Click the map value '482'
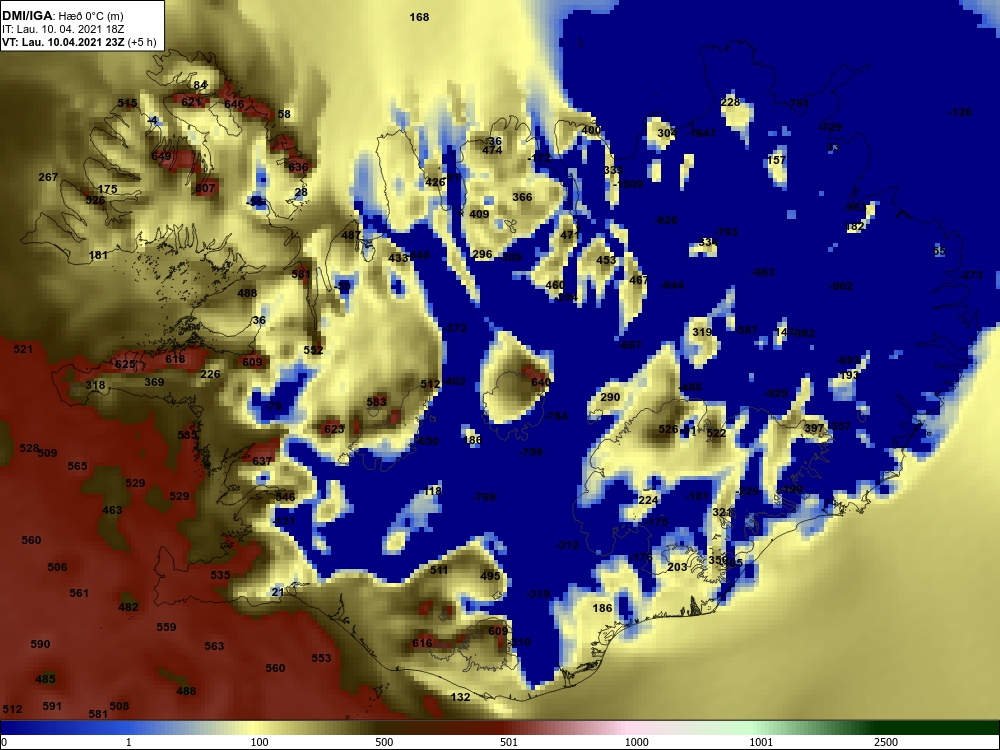The image size is (1000, 750). tap(128, 607)
